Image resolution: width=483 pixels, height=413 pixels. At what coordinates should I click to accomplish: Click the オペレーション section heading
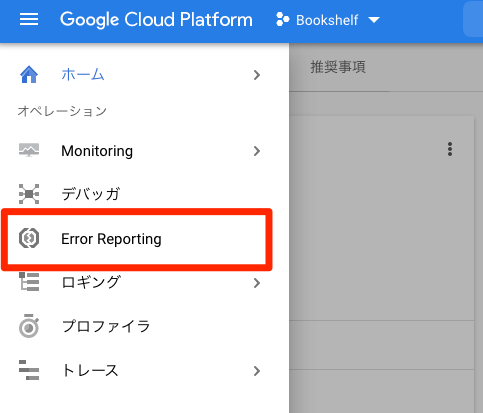coord(62,111)
